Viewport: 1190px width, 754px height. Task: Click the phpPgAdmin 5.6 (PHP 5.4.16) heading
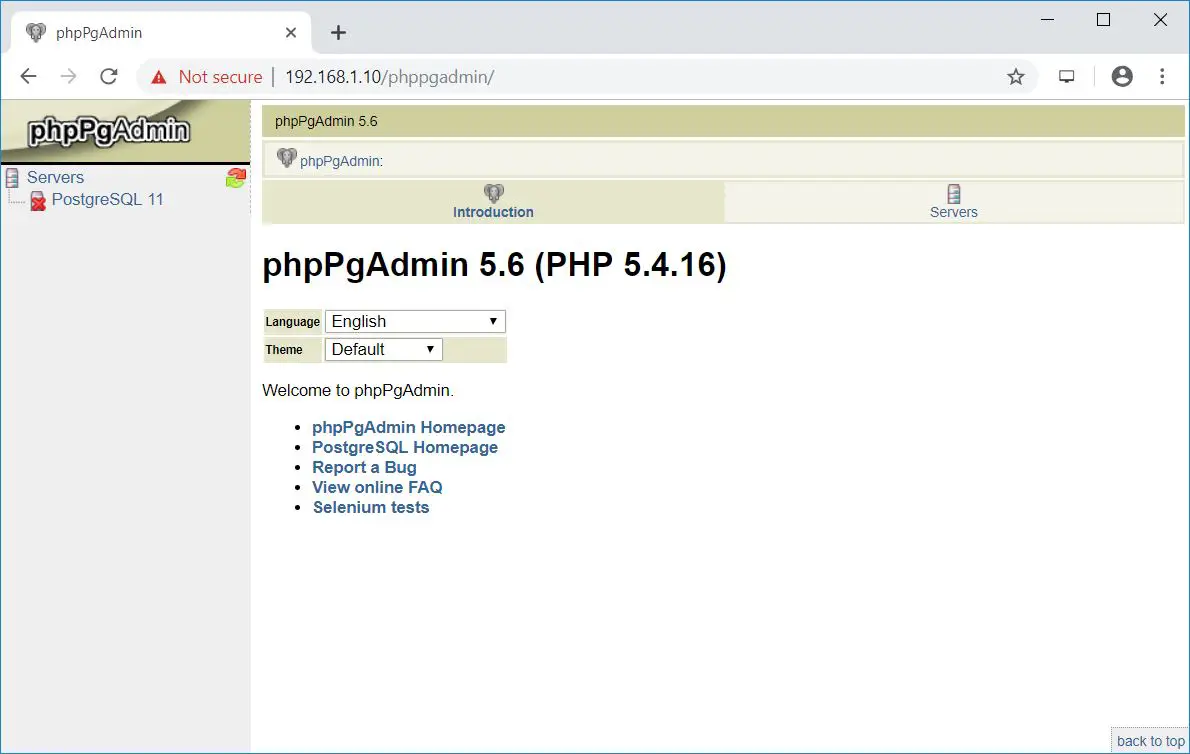(x=494, y=265)
